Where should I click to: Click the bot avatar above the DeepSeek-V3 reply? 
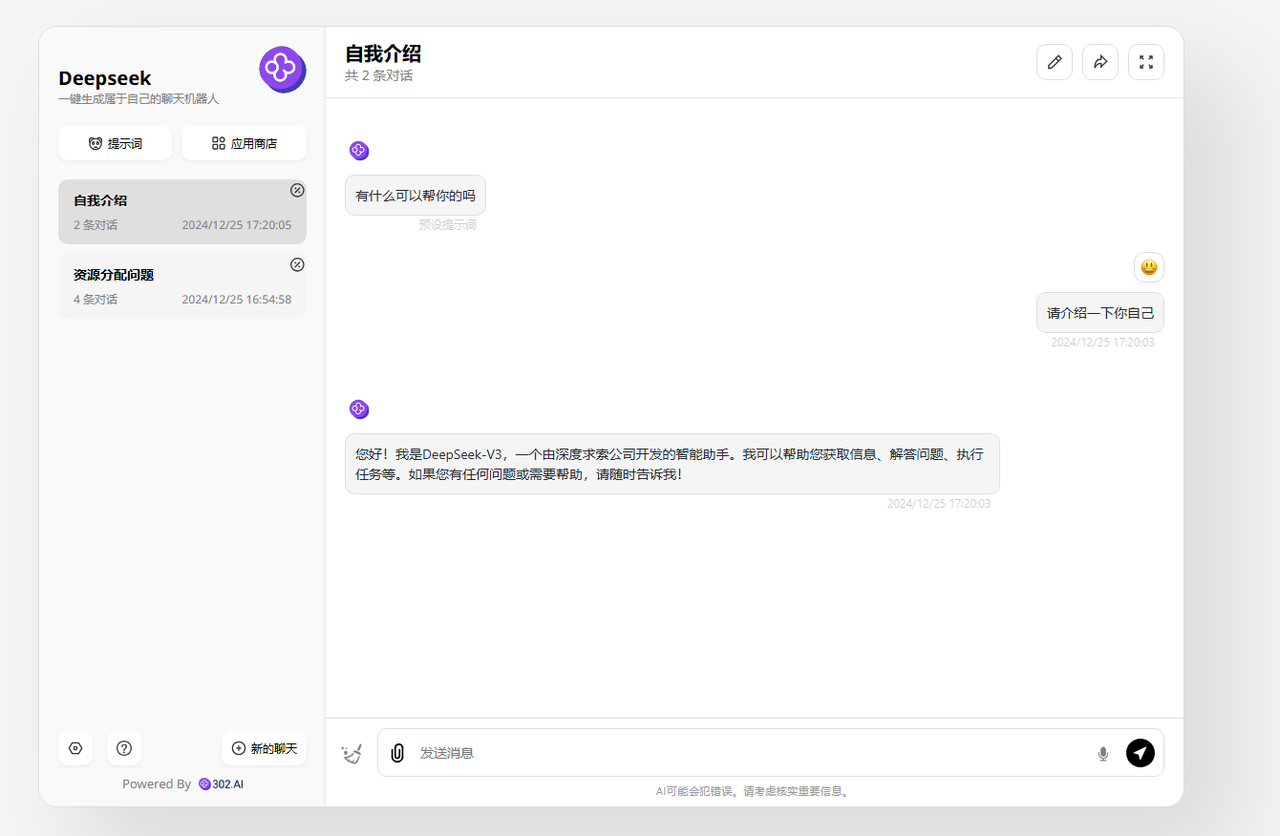[x=359, y=409]
